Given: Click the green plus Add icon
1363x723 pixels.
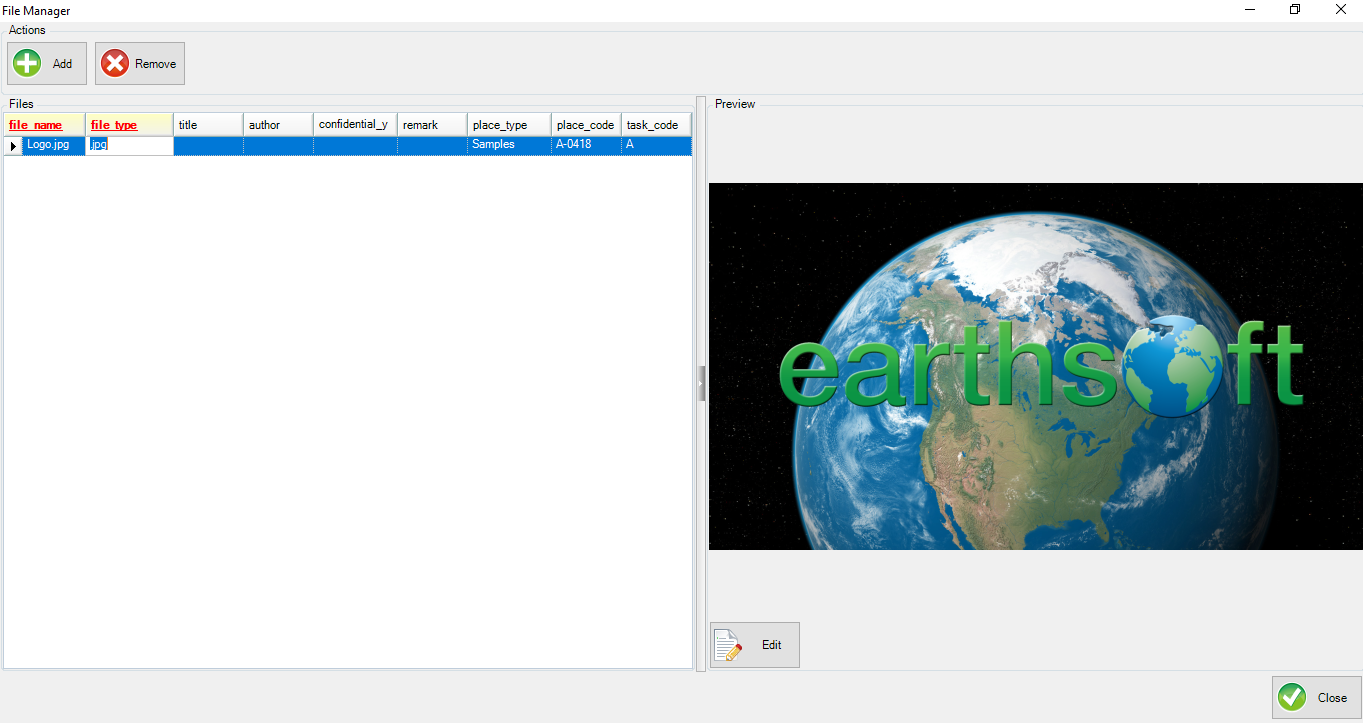Looking at the screenshot, I should point(26,63).
